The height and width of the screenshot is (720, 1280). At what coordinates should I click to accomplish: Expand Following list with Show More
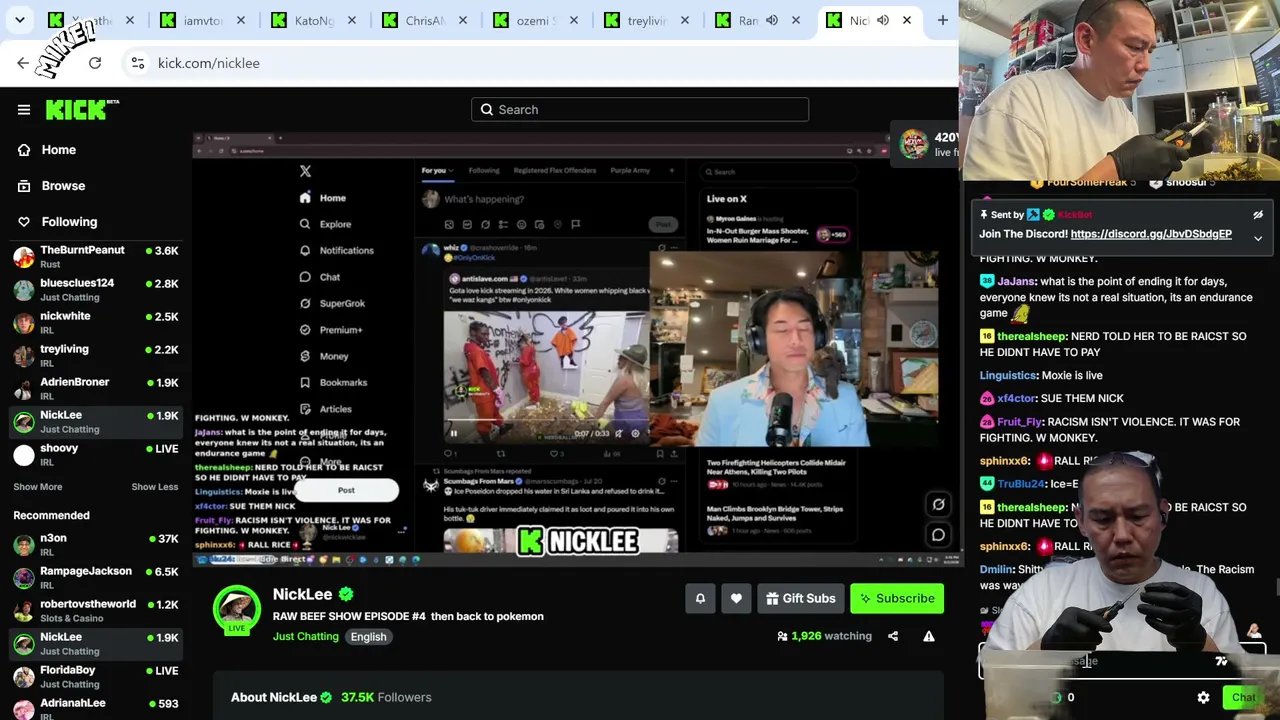click(x=38, y=487)
